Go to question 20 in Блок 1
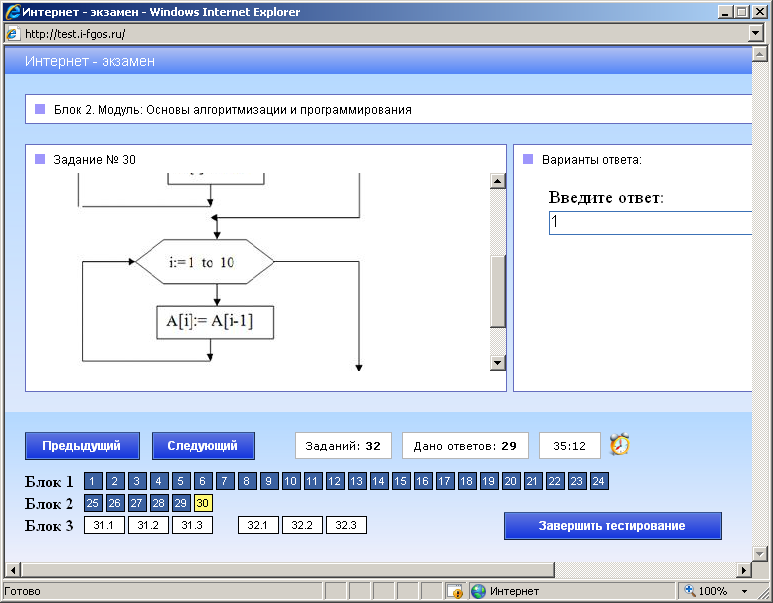 (x=510, y=481)
